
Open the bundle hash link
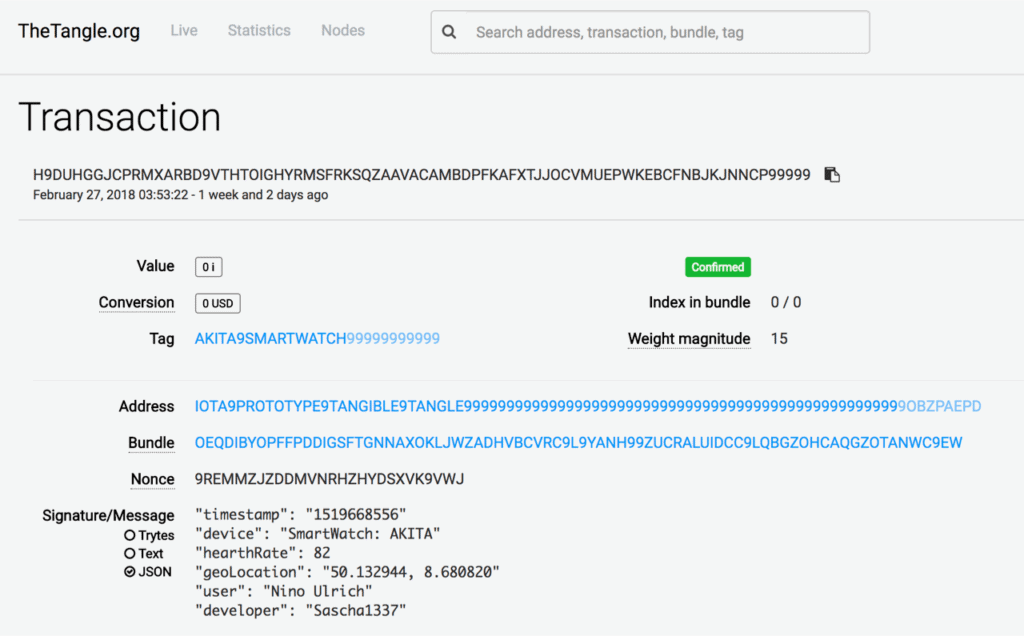pos(578,442)
